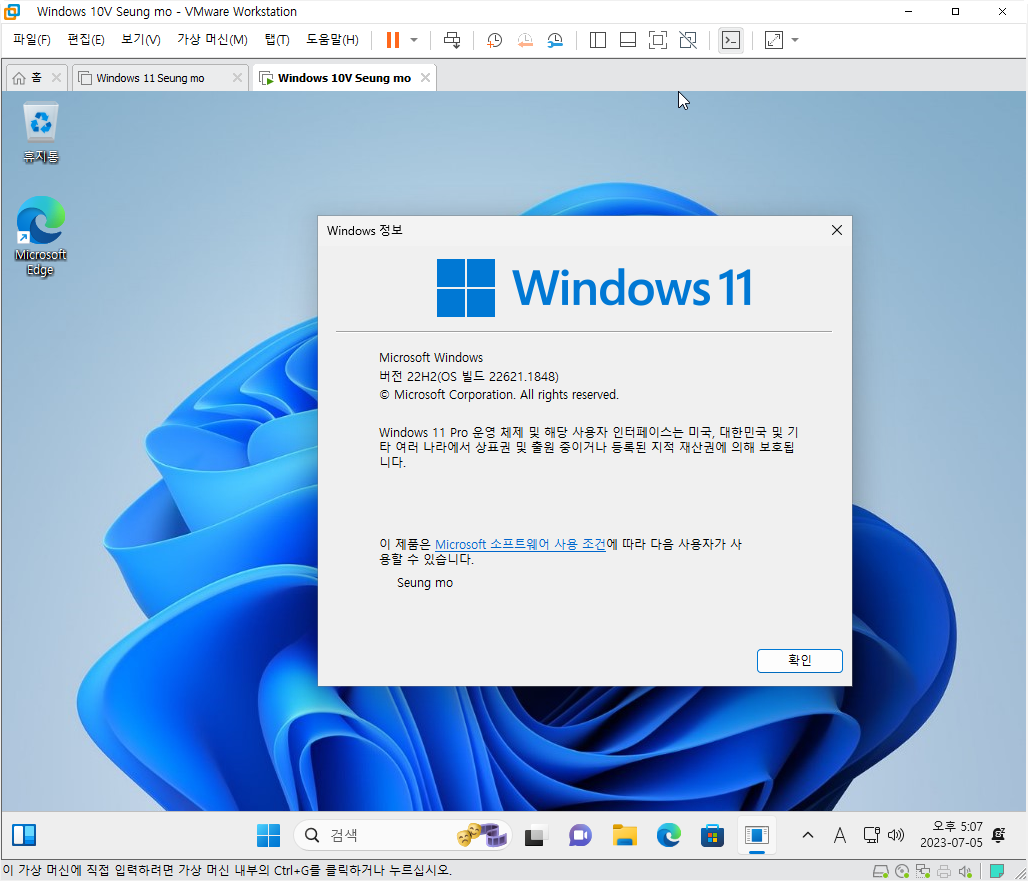Open the 파일(F) menu
1028x881 pixels.
(x=31, y=40)
